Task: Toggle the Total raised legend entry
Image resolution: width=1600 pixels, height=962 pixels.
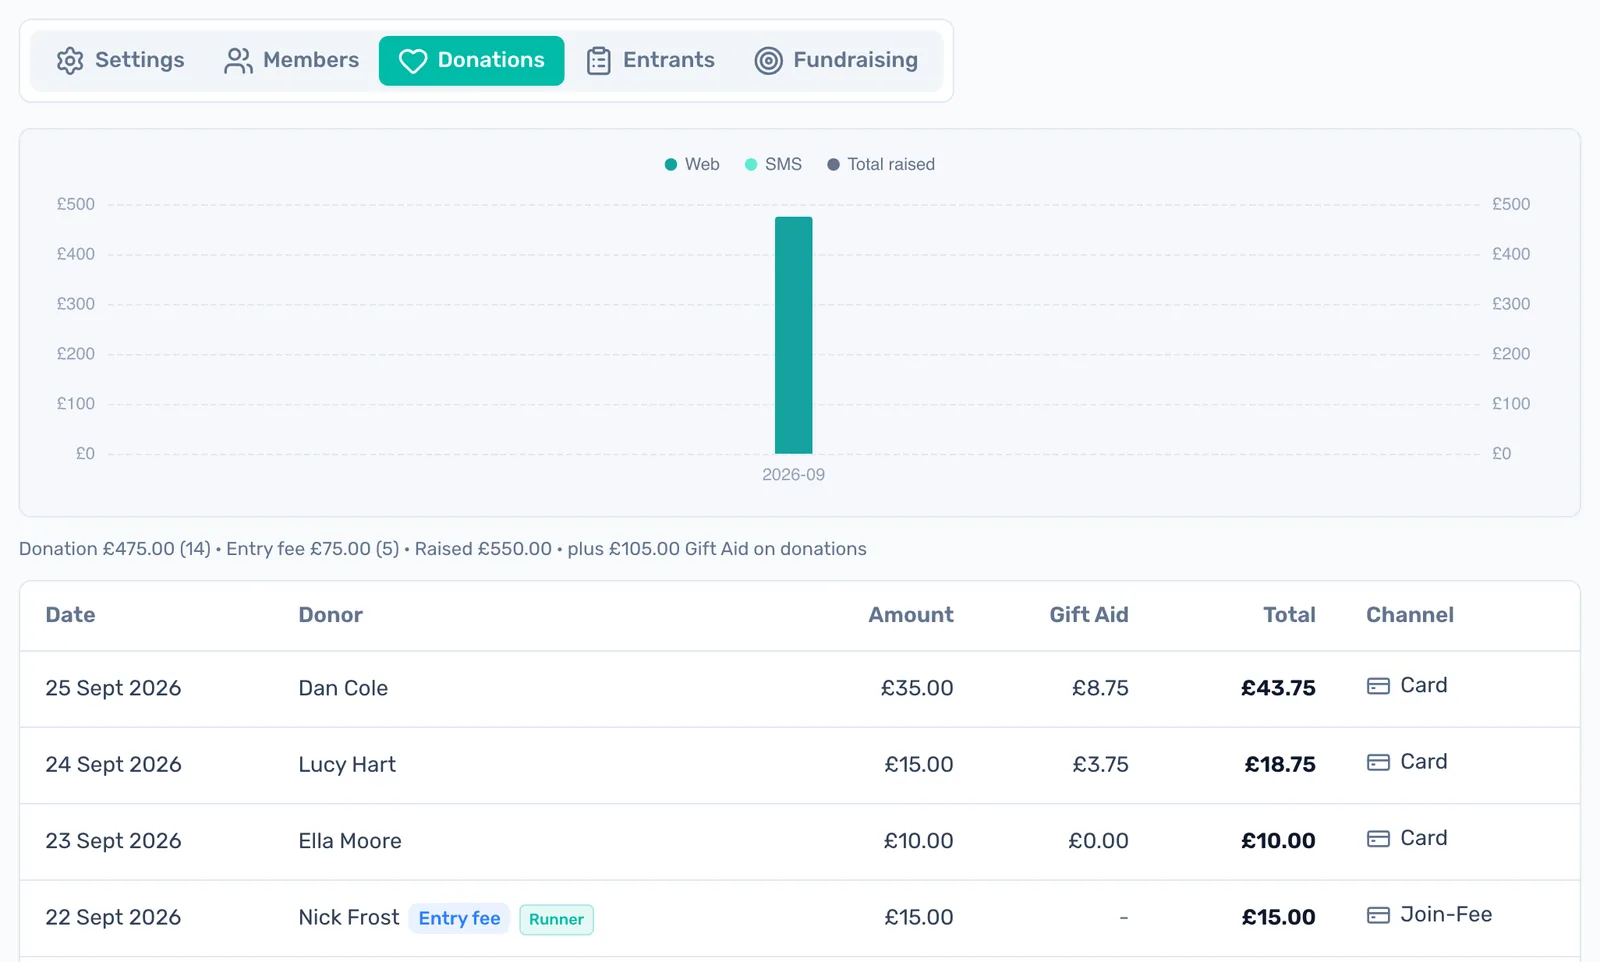Action: click(x=881, y=164)
